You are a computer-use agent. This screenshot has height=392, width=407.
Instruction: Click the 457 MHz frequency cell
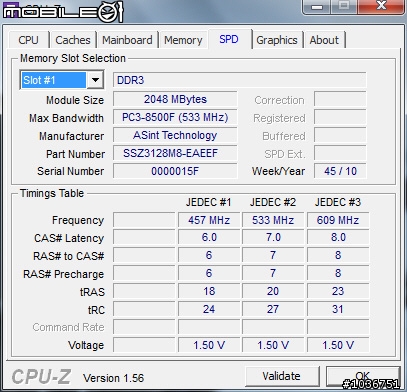click(209, 220)
